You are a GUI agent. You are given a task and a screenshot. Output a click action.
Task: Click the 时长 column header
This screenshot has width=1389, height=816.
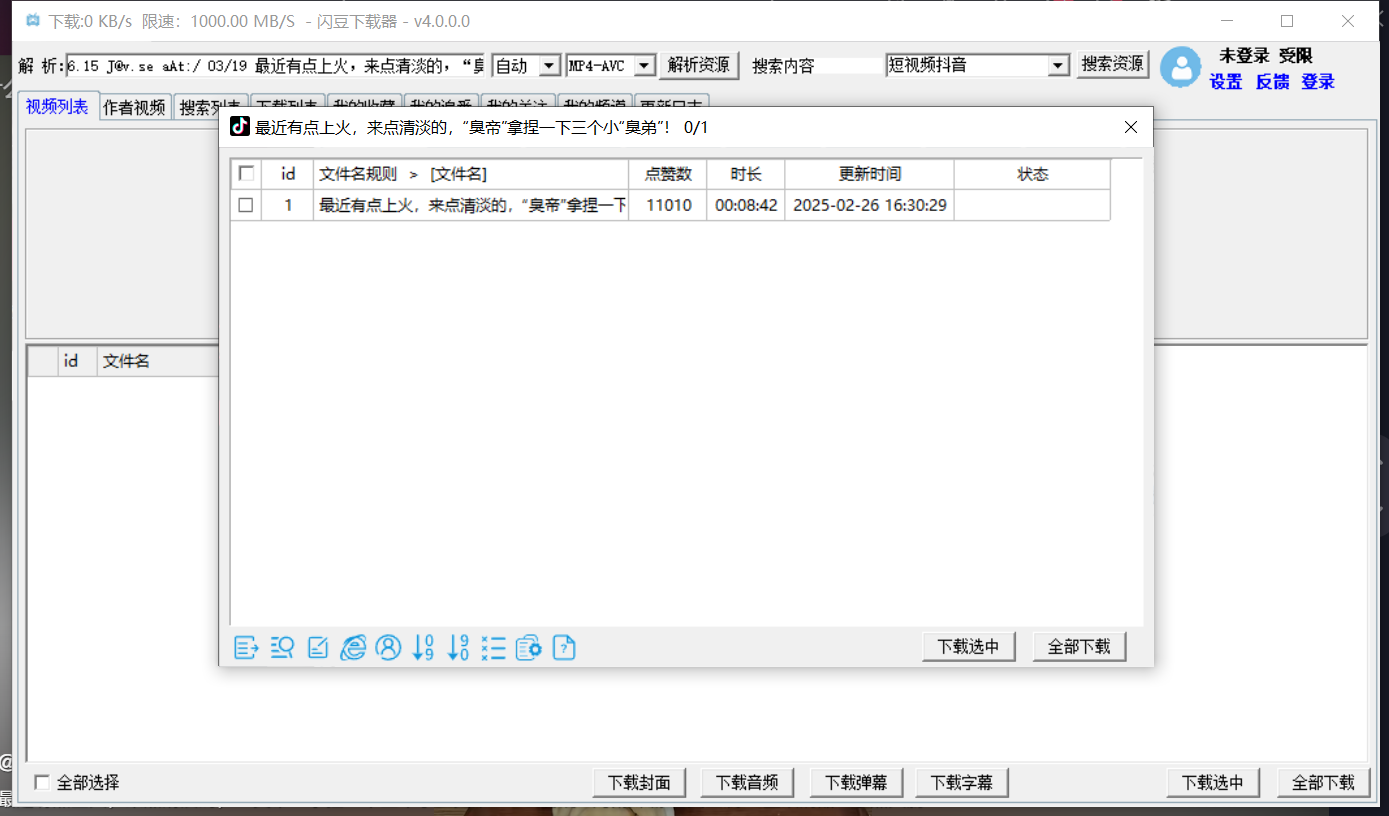[x=746, y=174]
